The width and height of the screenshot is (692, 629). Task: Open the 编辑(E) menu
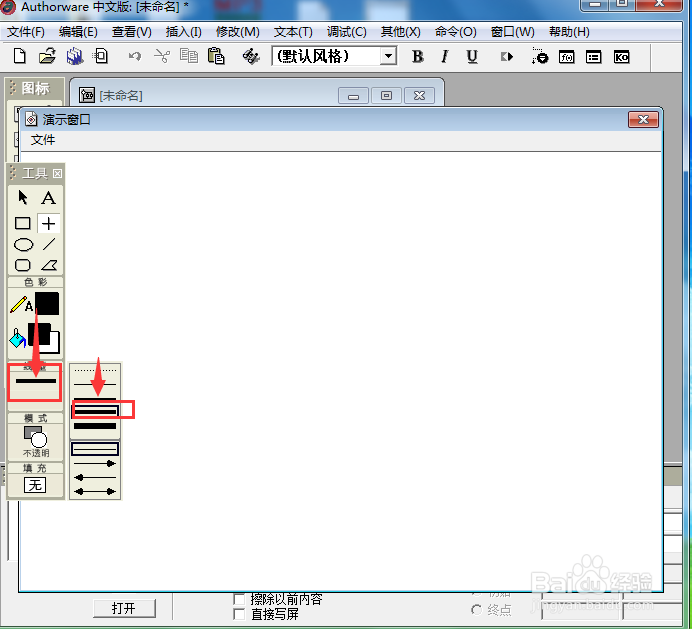point(78,32)
